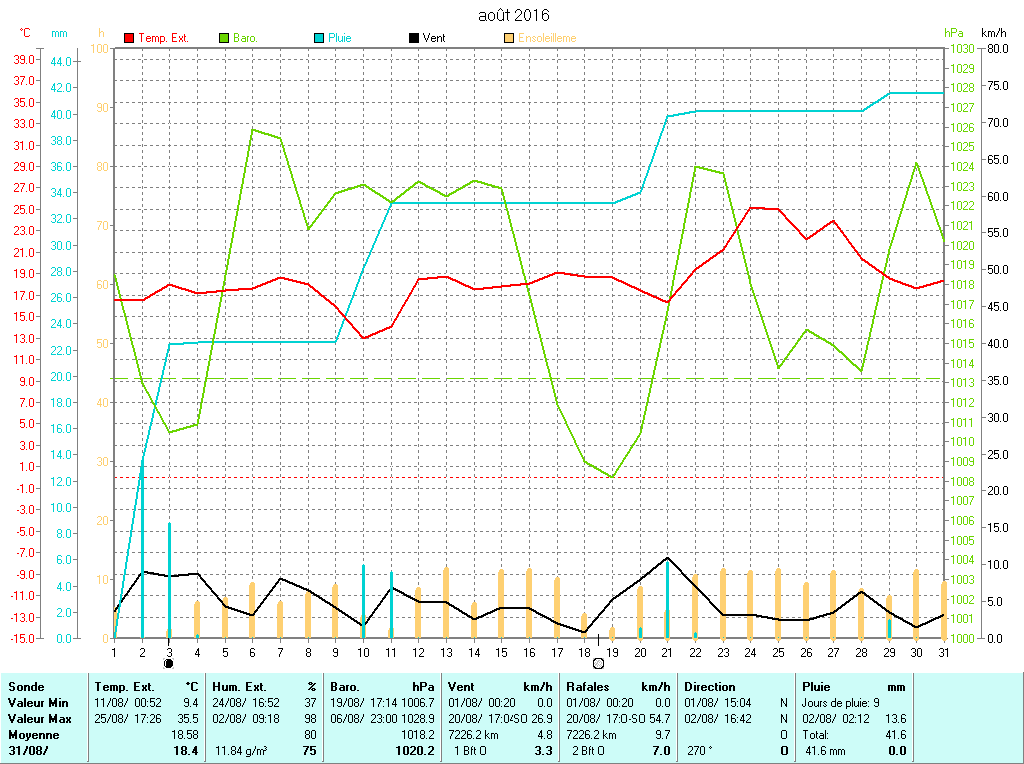Click the green Baro. legend square
This screenshot has width=1024, height=764.
click(224, 39)
